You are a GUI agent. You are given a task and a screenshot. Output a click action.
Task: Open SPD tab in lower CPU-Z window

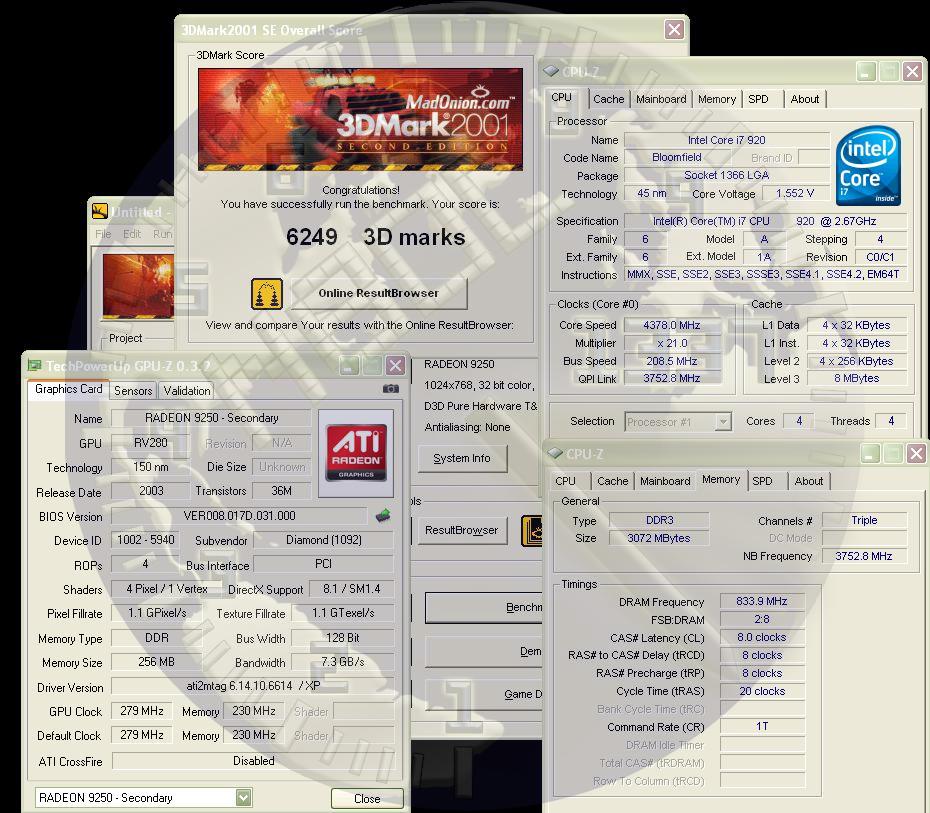[762, 481]
